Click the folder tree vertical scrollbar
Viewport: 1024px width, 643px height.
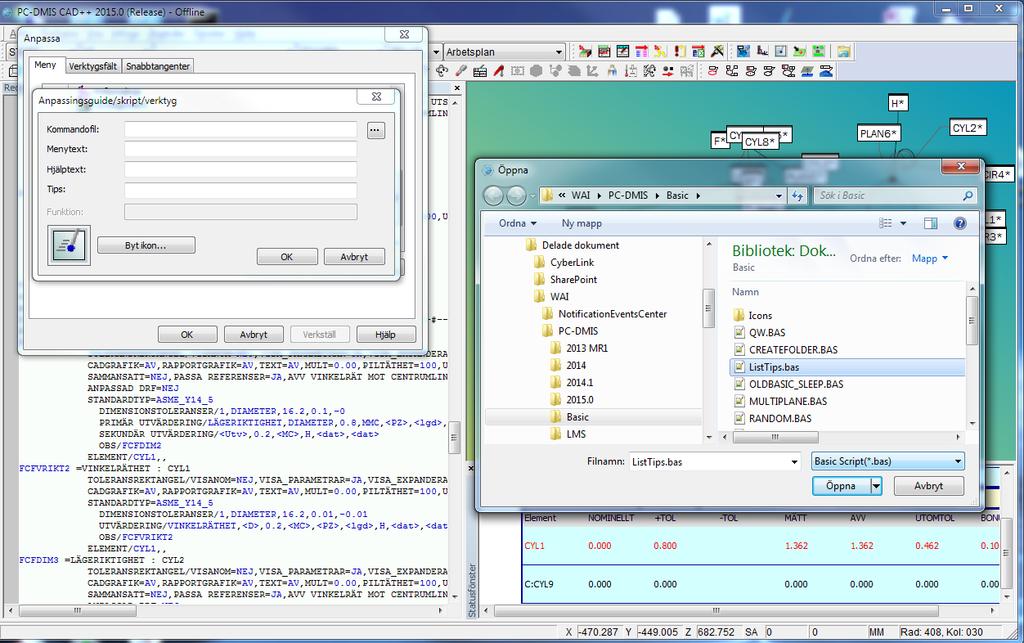coord(709,307)
